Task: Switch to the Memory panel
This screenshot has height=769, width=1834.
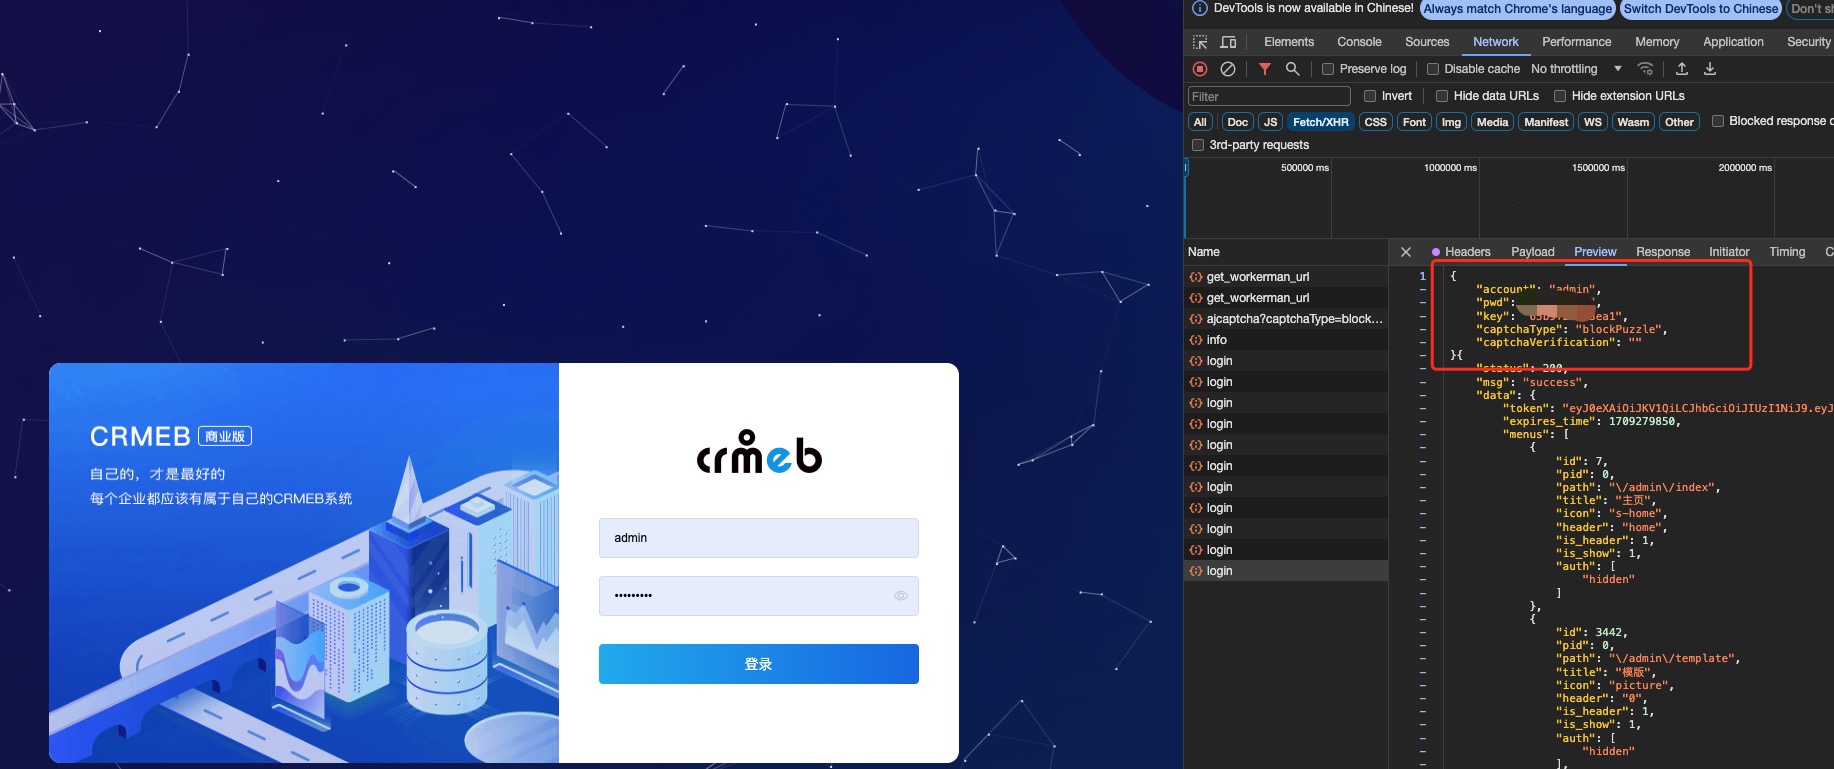Action: pyautogui.click(x=1657, y=42)
